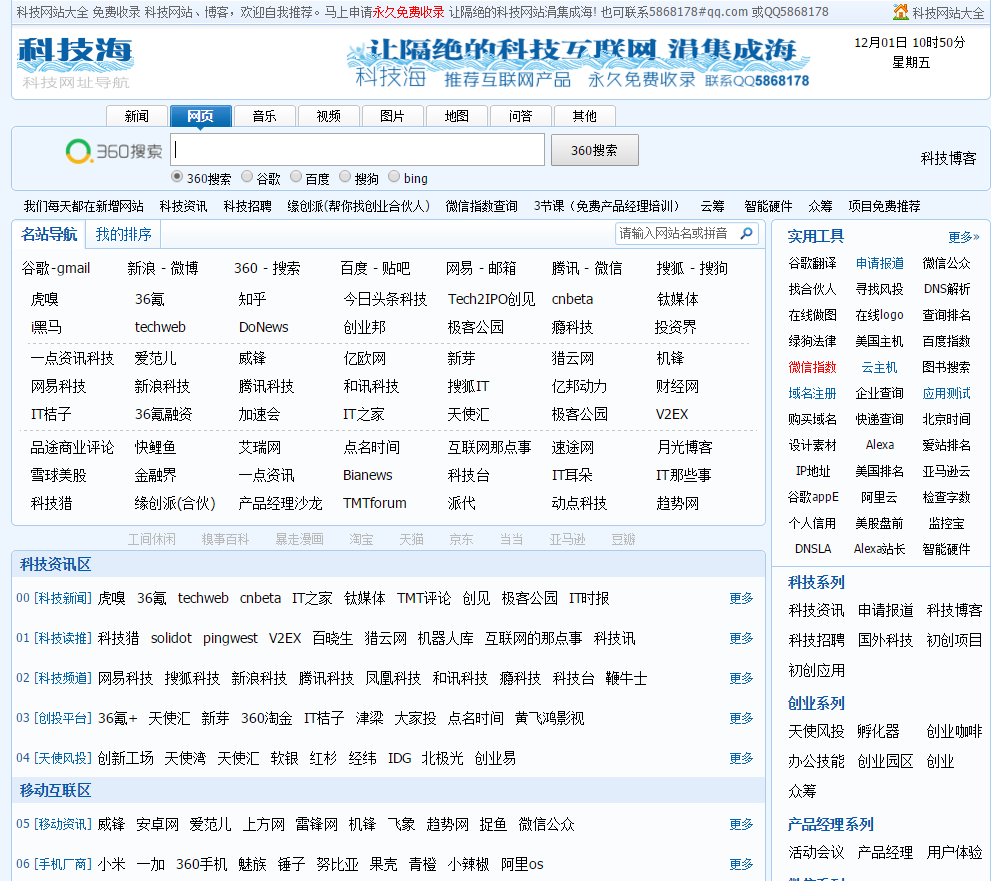The width and height of the screenshot is (991, 881).
Task: Open the 让隔绝的科技互联网 banner
Action: point(578,63)
